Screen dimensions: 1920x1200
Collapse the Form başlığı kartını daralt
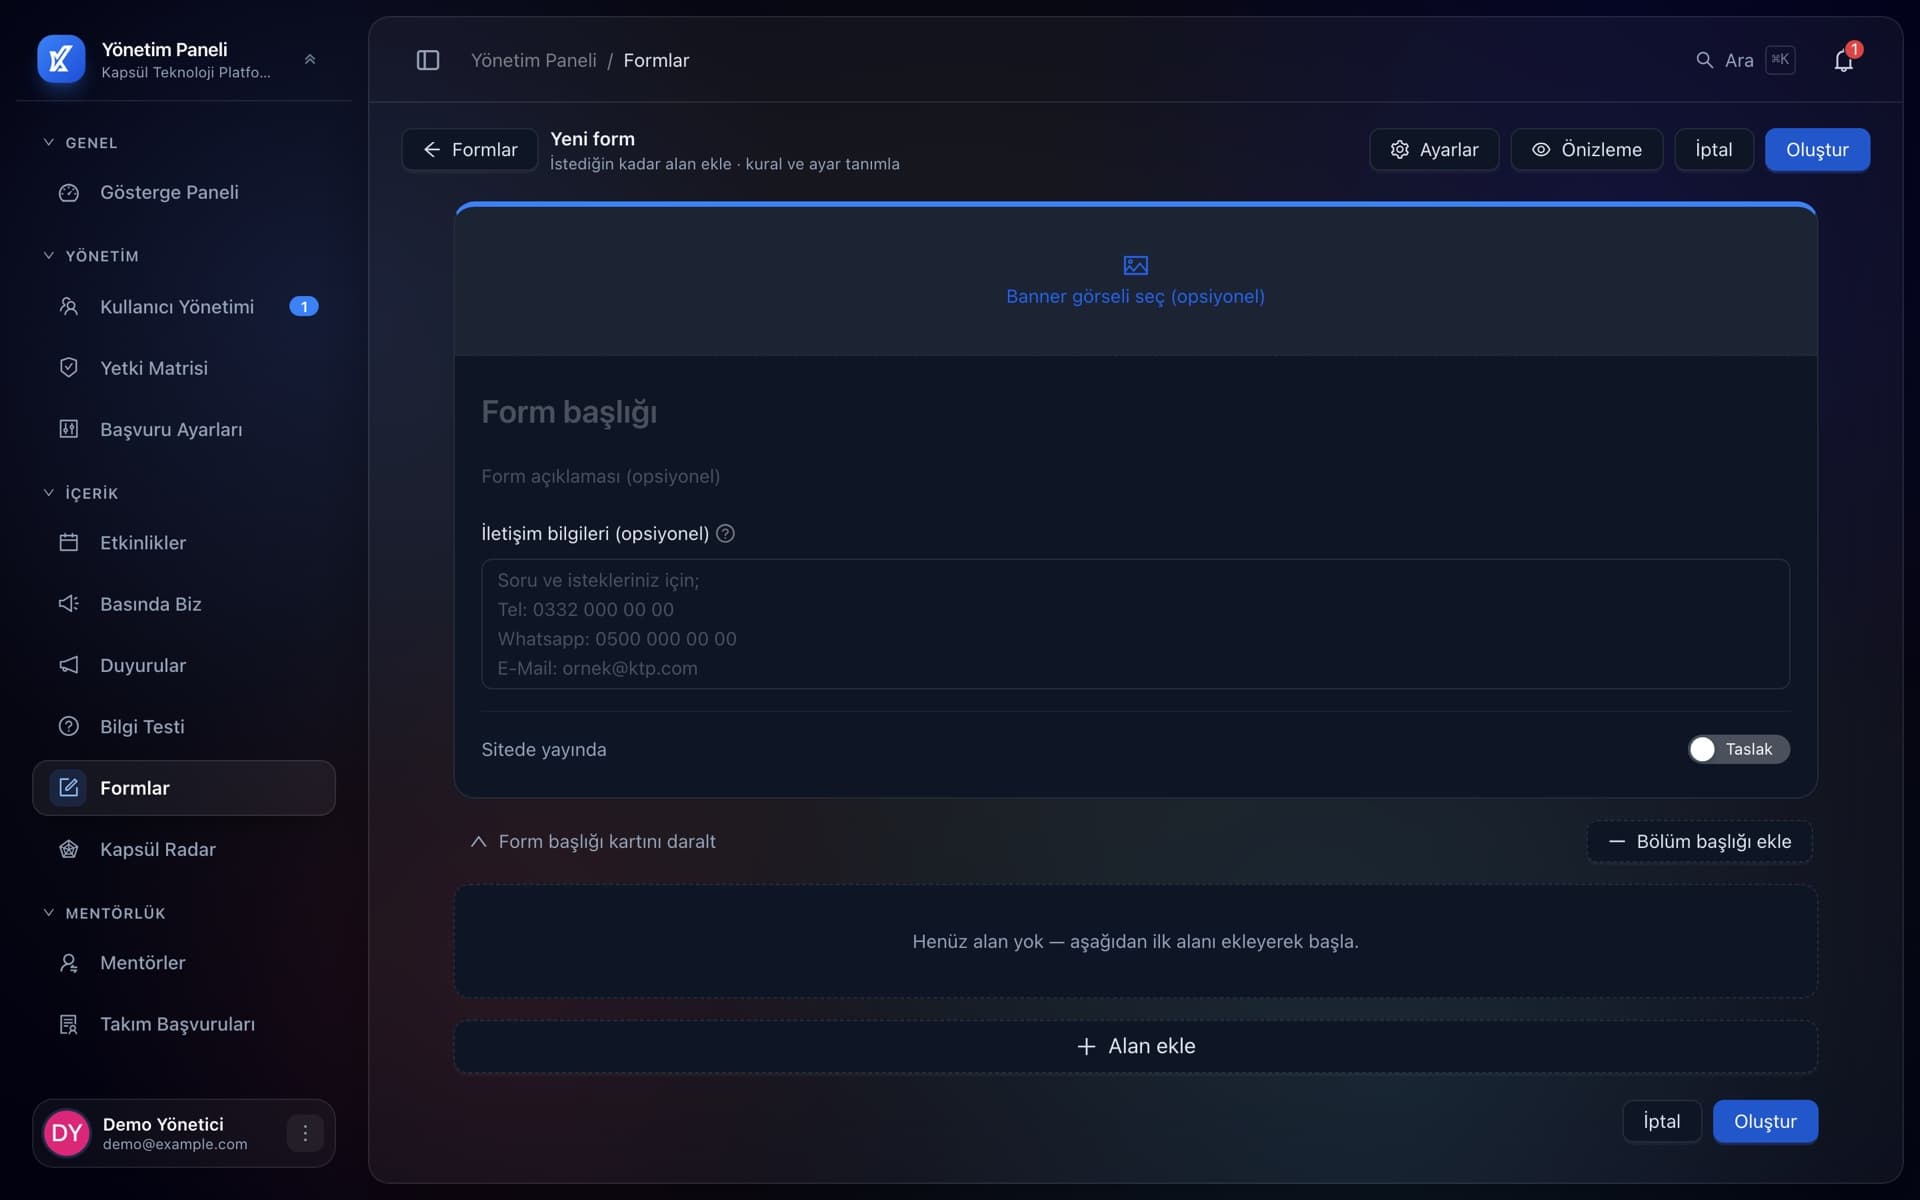593,841
